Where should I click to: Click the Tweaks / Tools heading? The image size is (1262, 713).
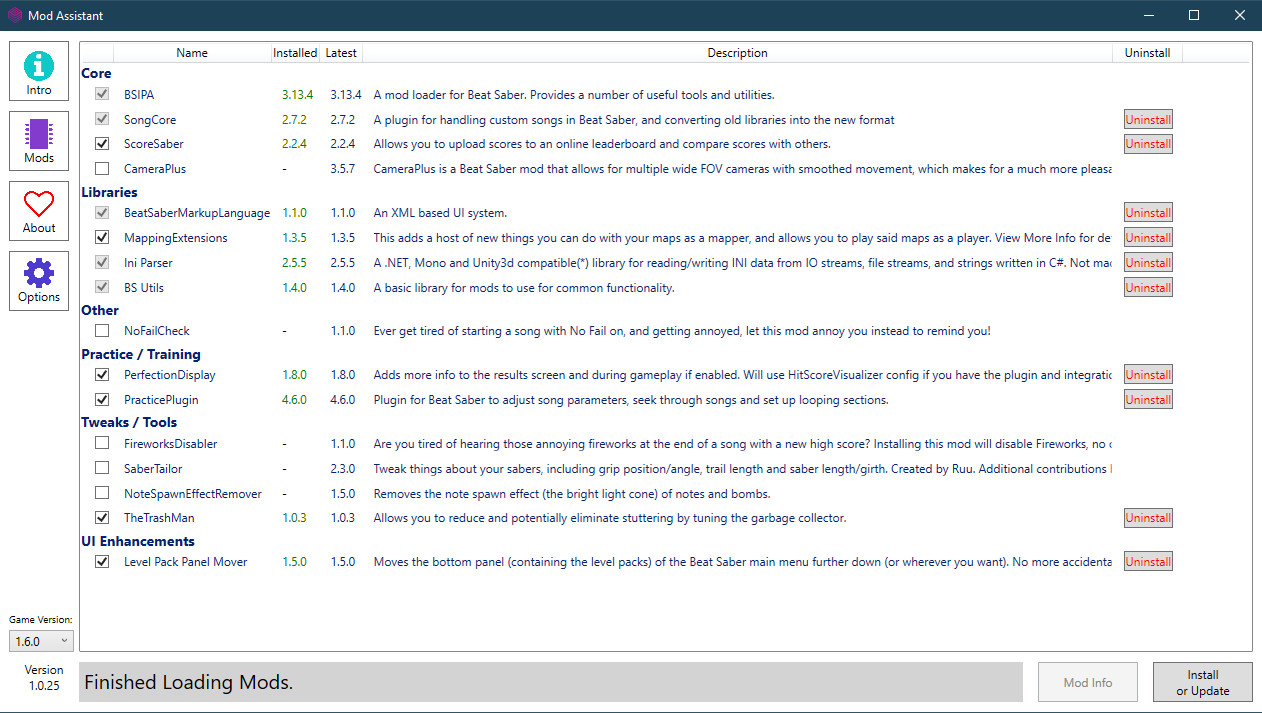[x=129, y=422]
